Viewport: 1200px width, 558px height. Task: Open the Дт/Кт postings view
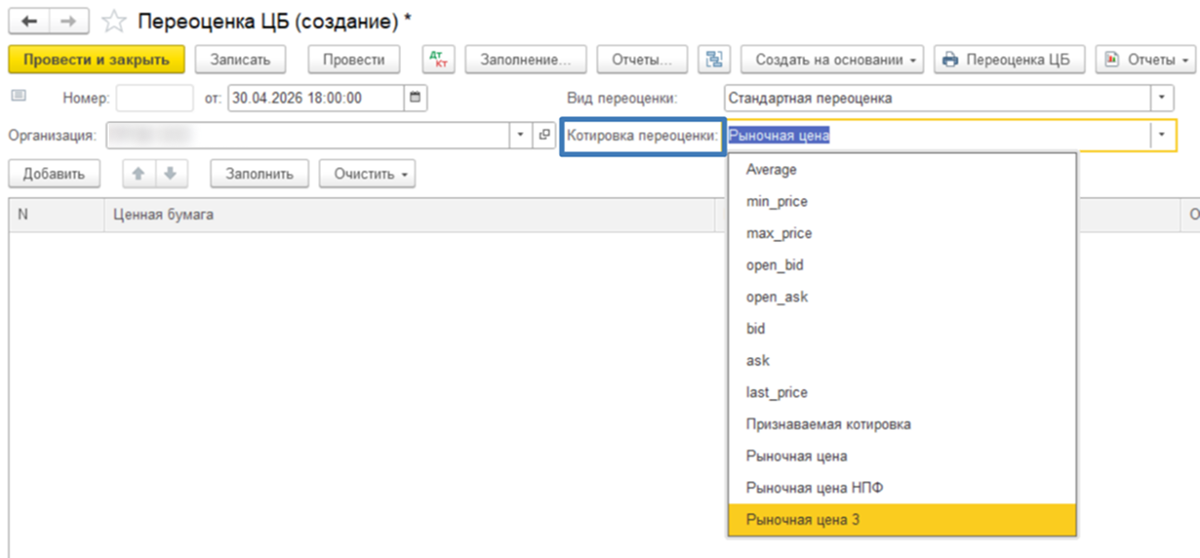click(436, 59)
